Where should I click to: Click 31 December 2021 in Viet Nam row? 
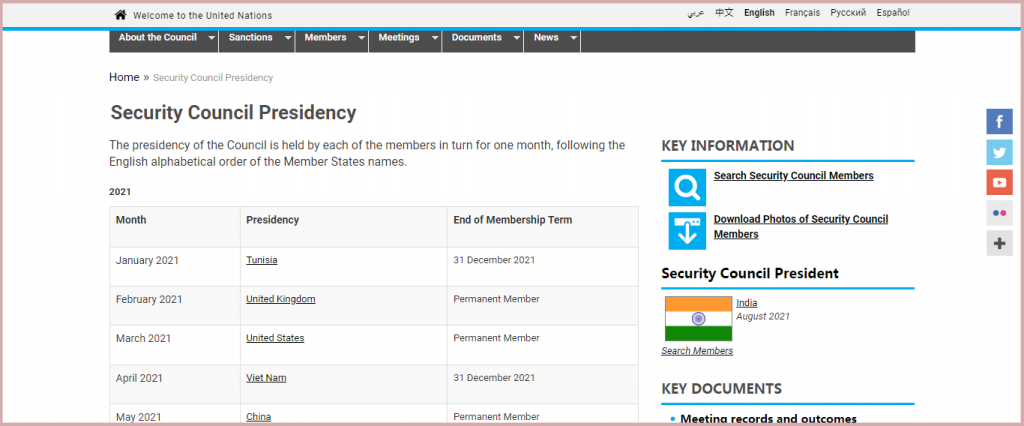[494, 378]
